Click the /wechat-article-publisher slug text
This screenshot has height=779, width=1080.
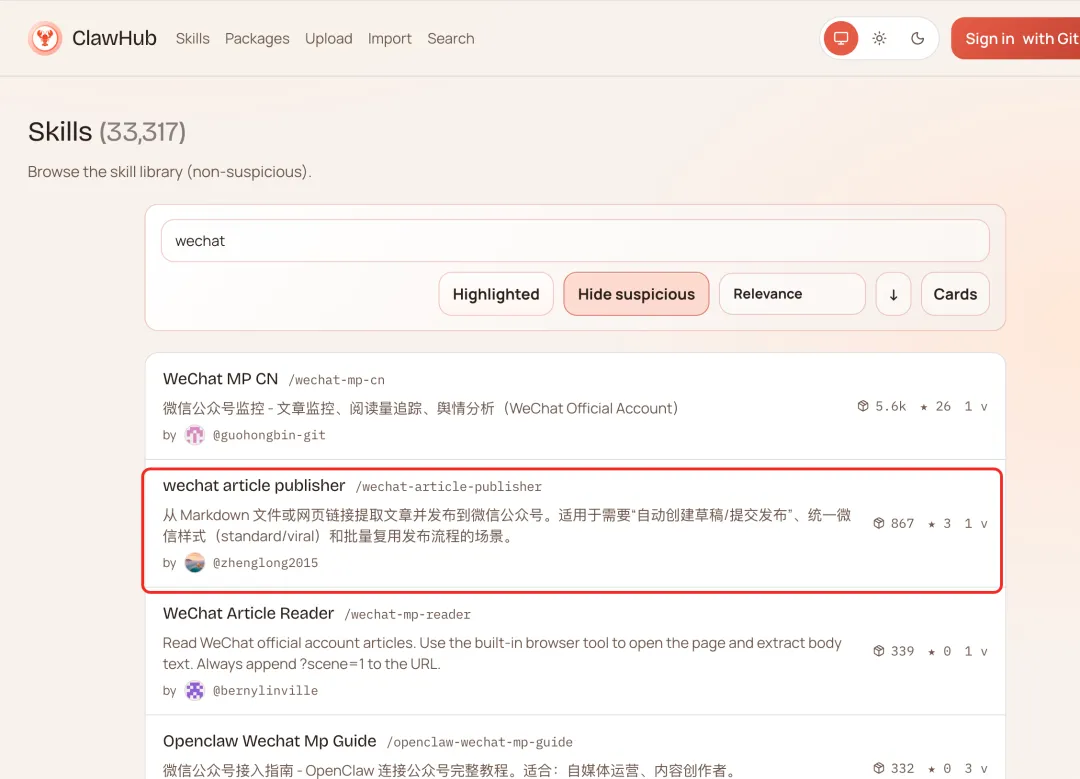(x=448, y=487)
